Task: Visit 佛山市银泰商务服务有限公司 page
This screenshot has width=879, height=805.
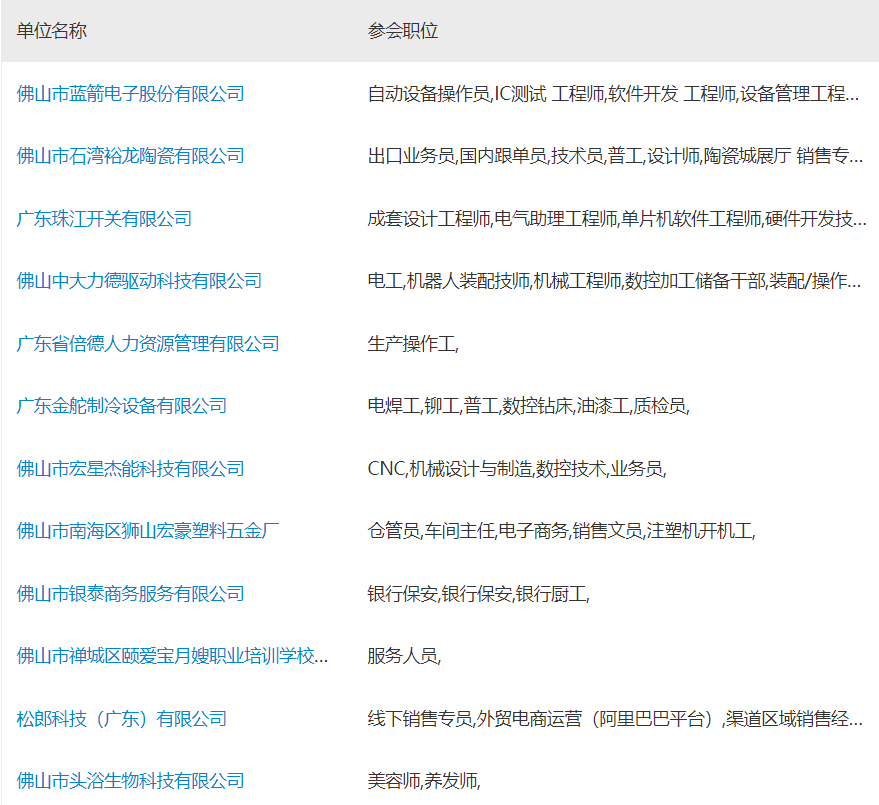Action: click(x=131, y=594)
